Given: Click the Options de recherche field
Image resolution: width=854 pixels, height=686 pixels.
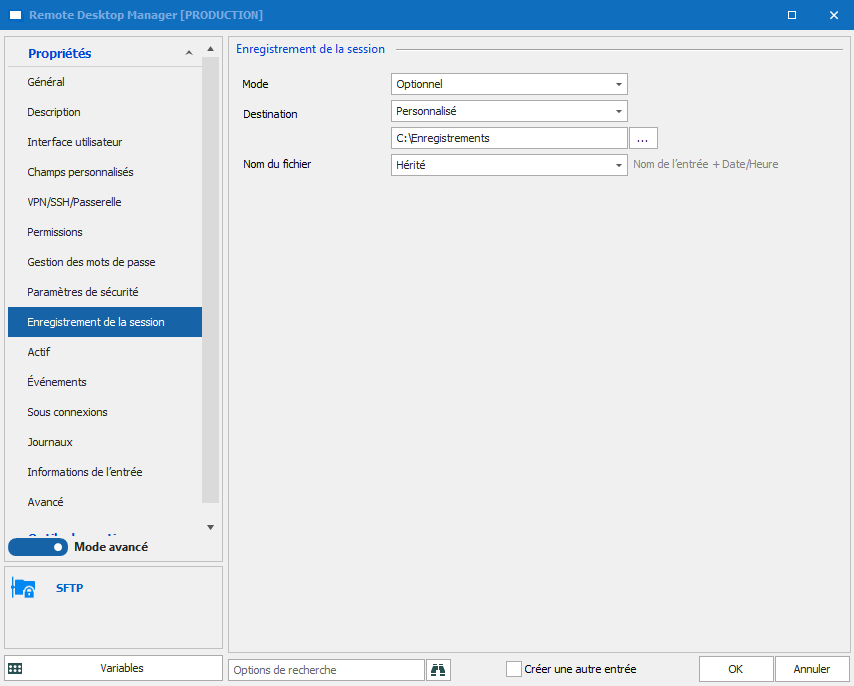Looking at the screenshot, I should (x=326, y=670).
